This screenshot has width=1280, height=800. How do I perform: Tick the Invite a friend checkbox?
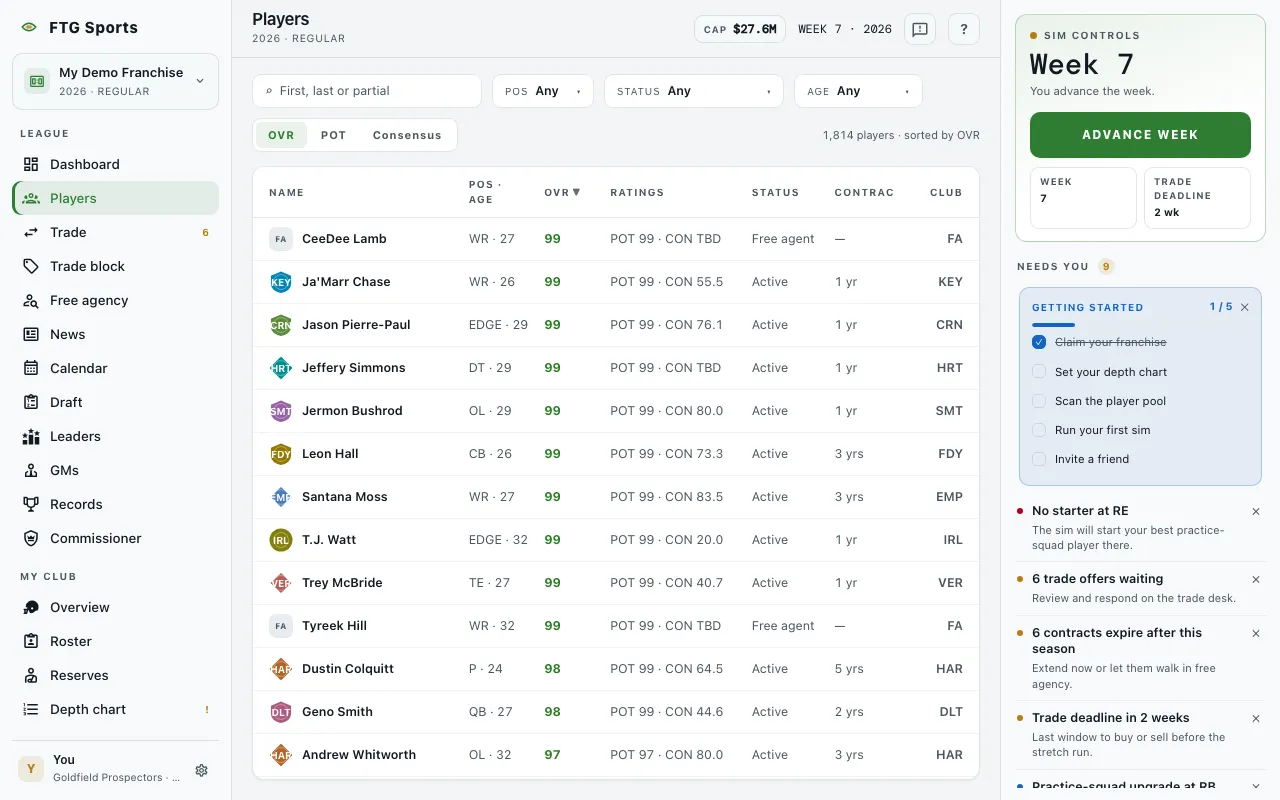click(1039, 459)
